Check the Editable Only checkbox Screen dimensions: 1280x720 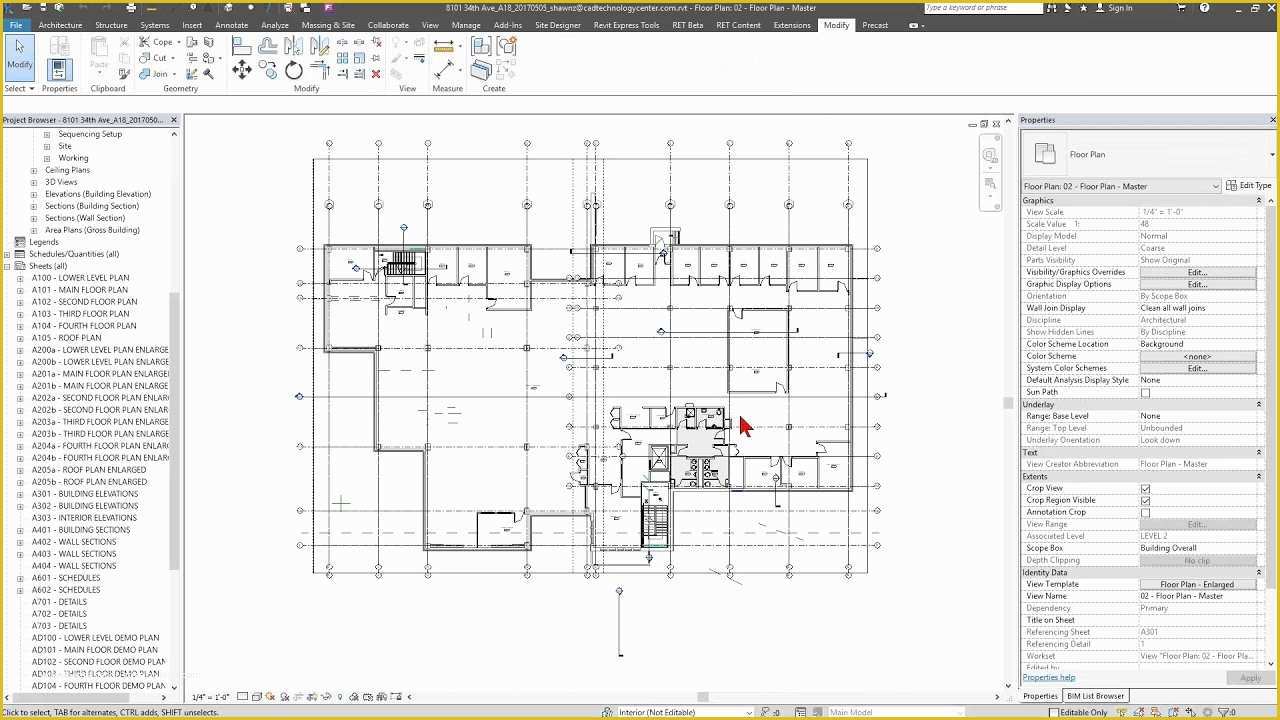pos(1054,712)
